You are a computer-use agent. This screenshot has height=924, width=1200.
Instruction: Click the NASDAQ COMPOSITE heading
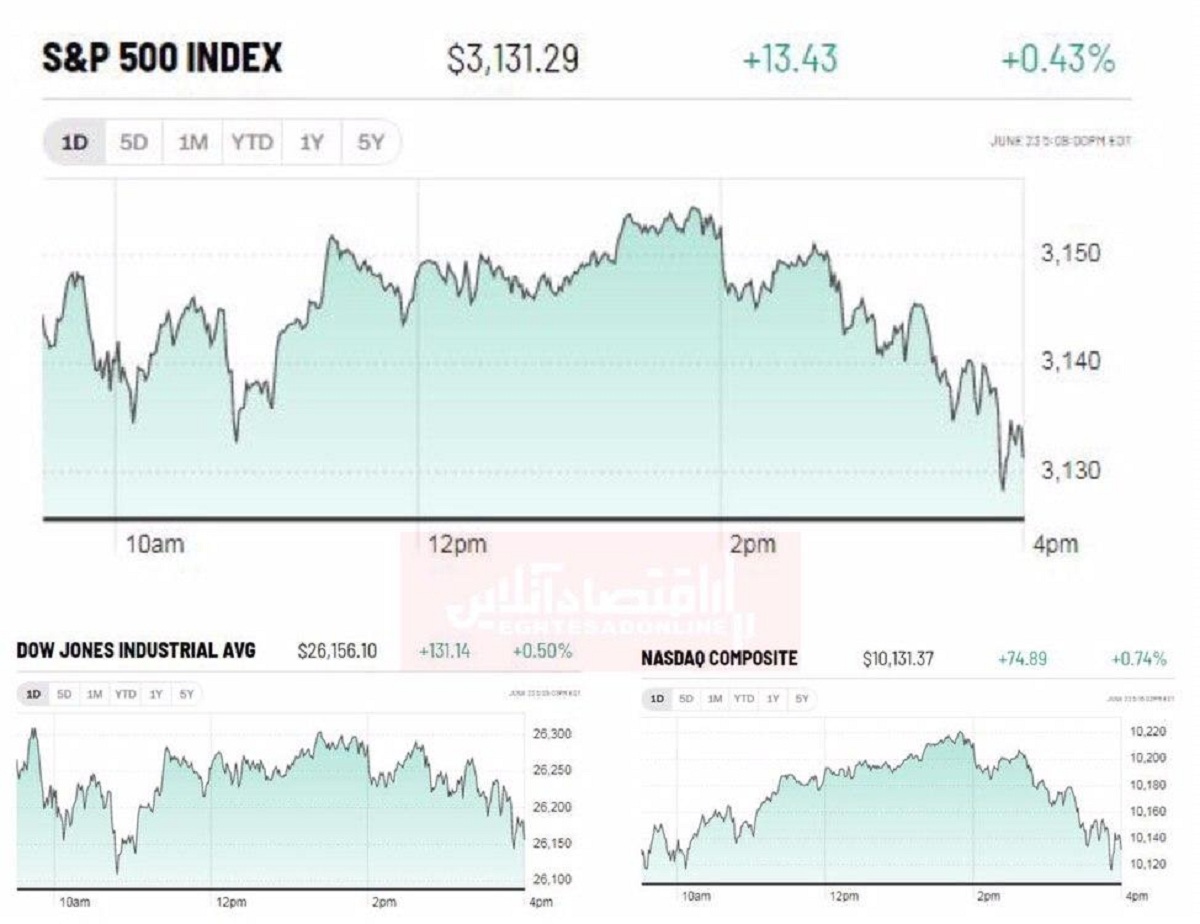pyautogui.click(x=719, y=658)
